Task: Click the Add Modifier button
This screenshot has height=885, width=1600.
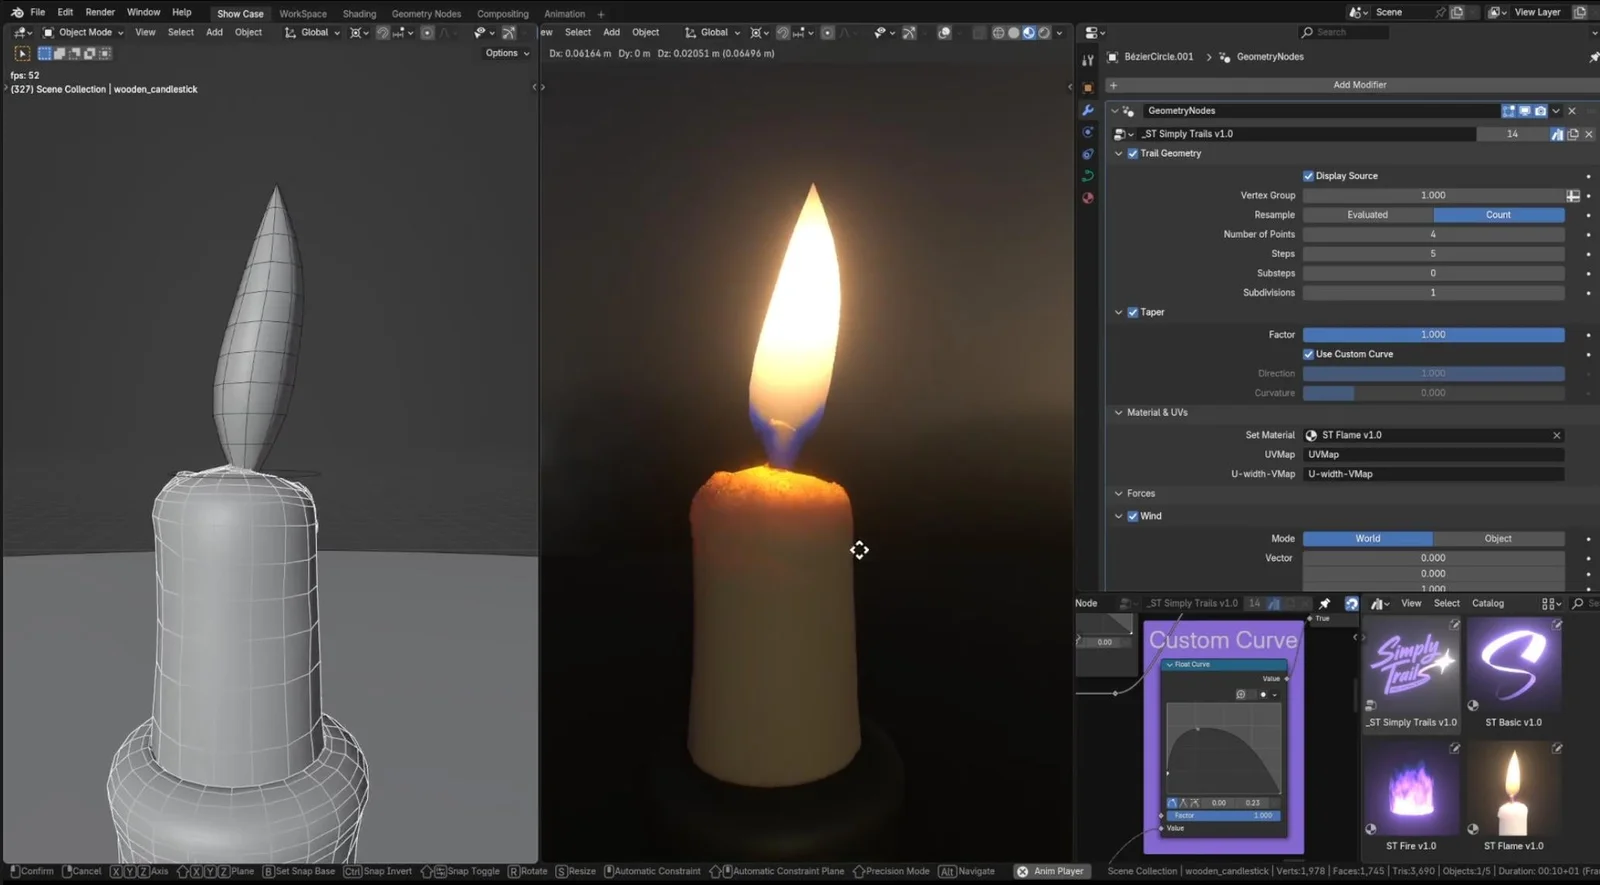Action: click(x=1358, y=85)
